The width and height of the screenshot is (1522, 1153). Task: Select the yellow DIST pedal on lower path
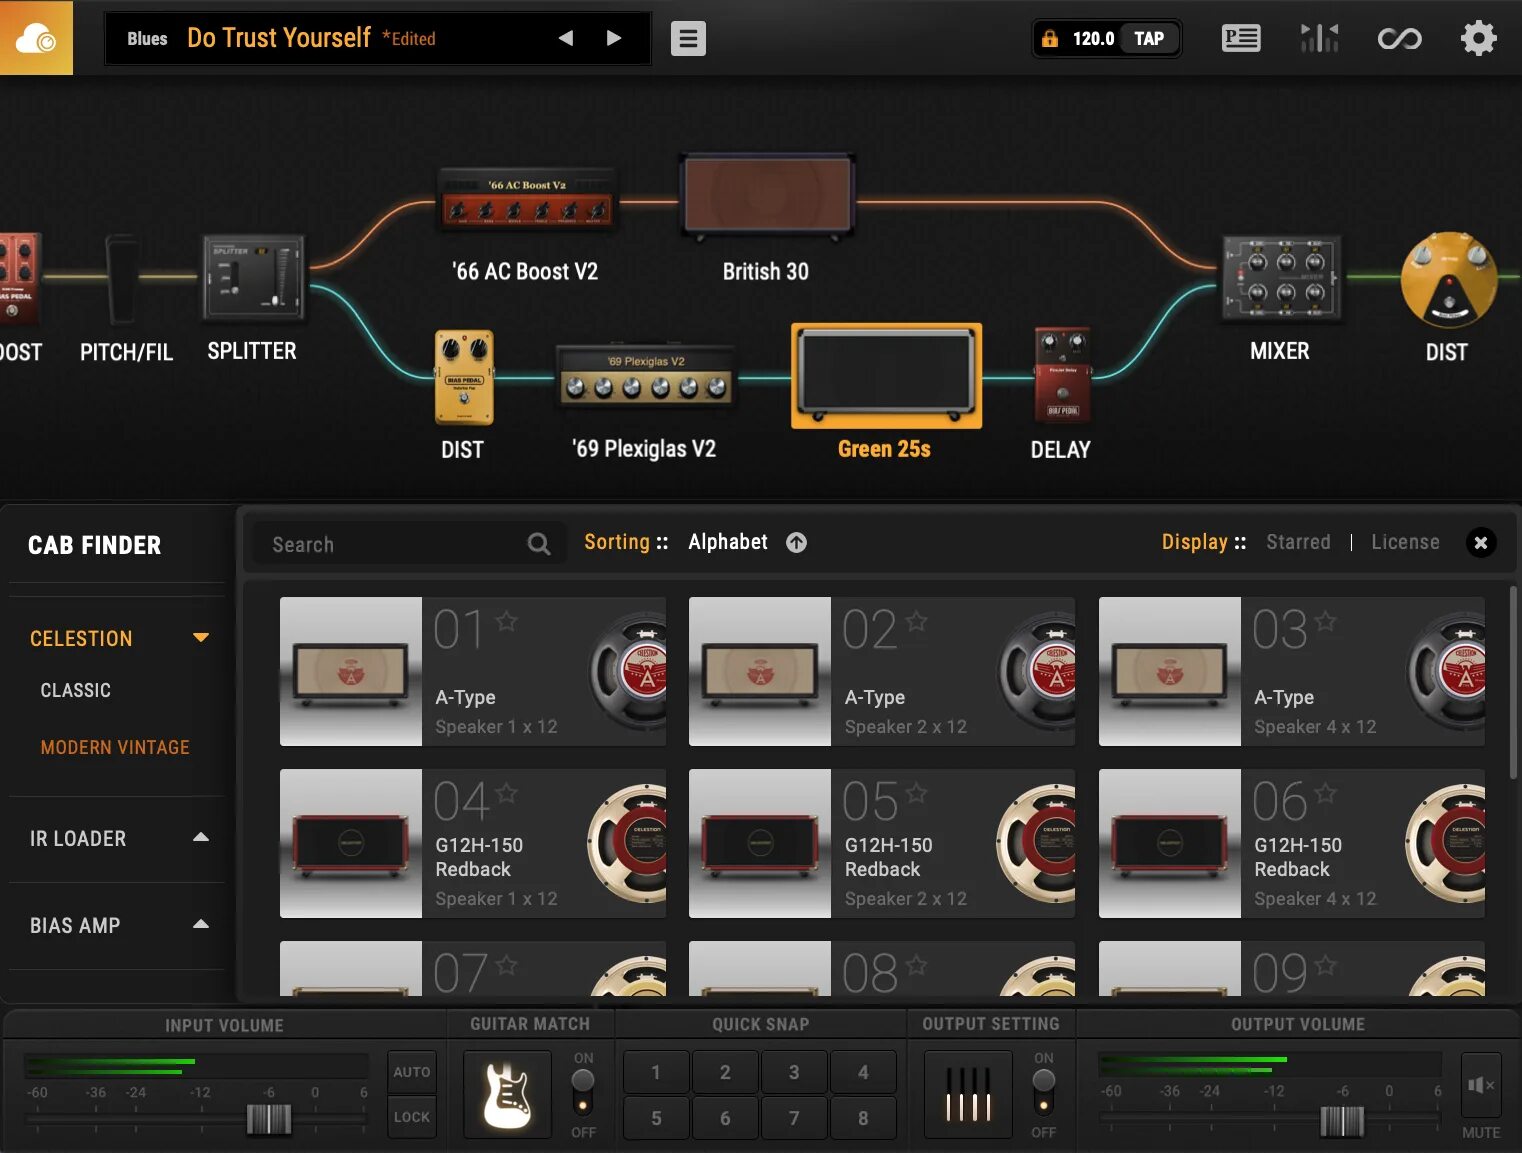coord(463,378)
